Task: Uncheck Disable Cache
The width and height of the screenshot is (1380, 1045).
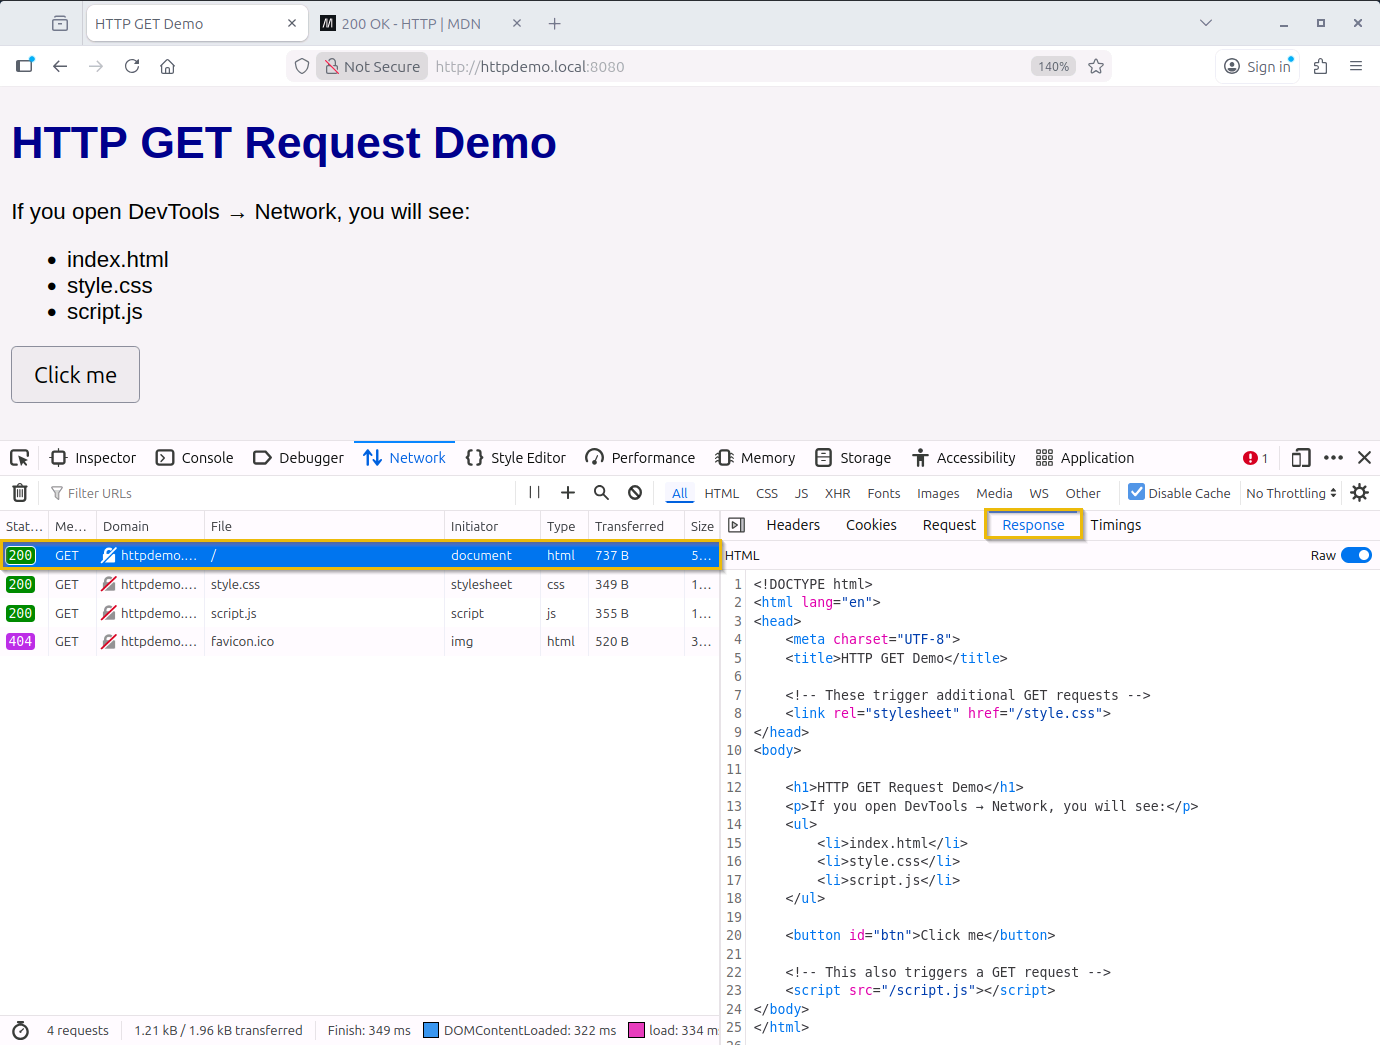Action: coord(1136,492)
